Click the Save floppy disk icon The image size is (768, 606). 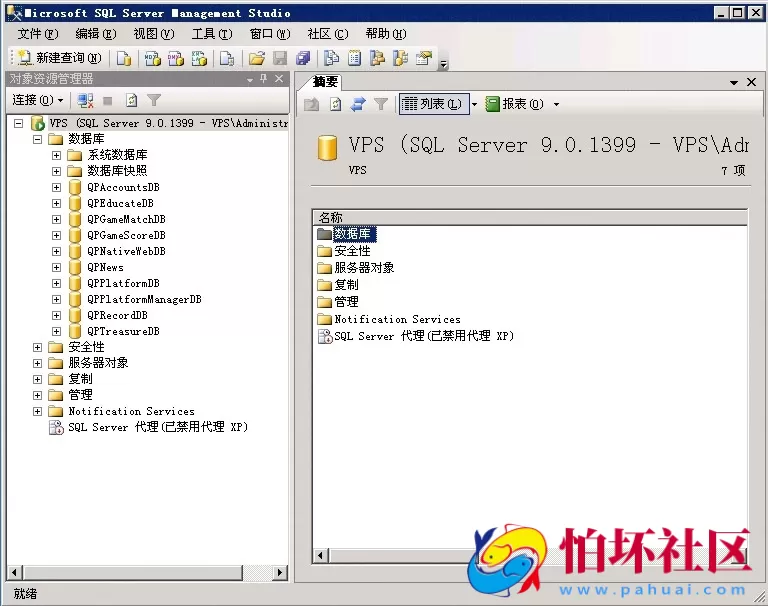[x=280, y=59]
